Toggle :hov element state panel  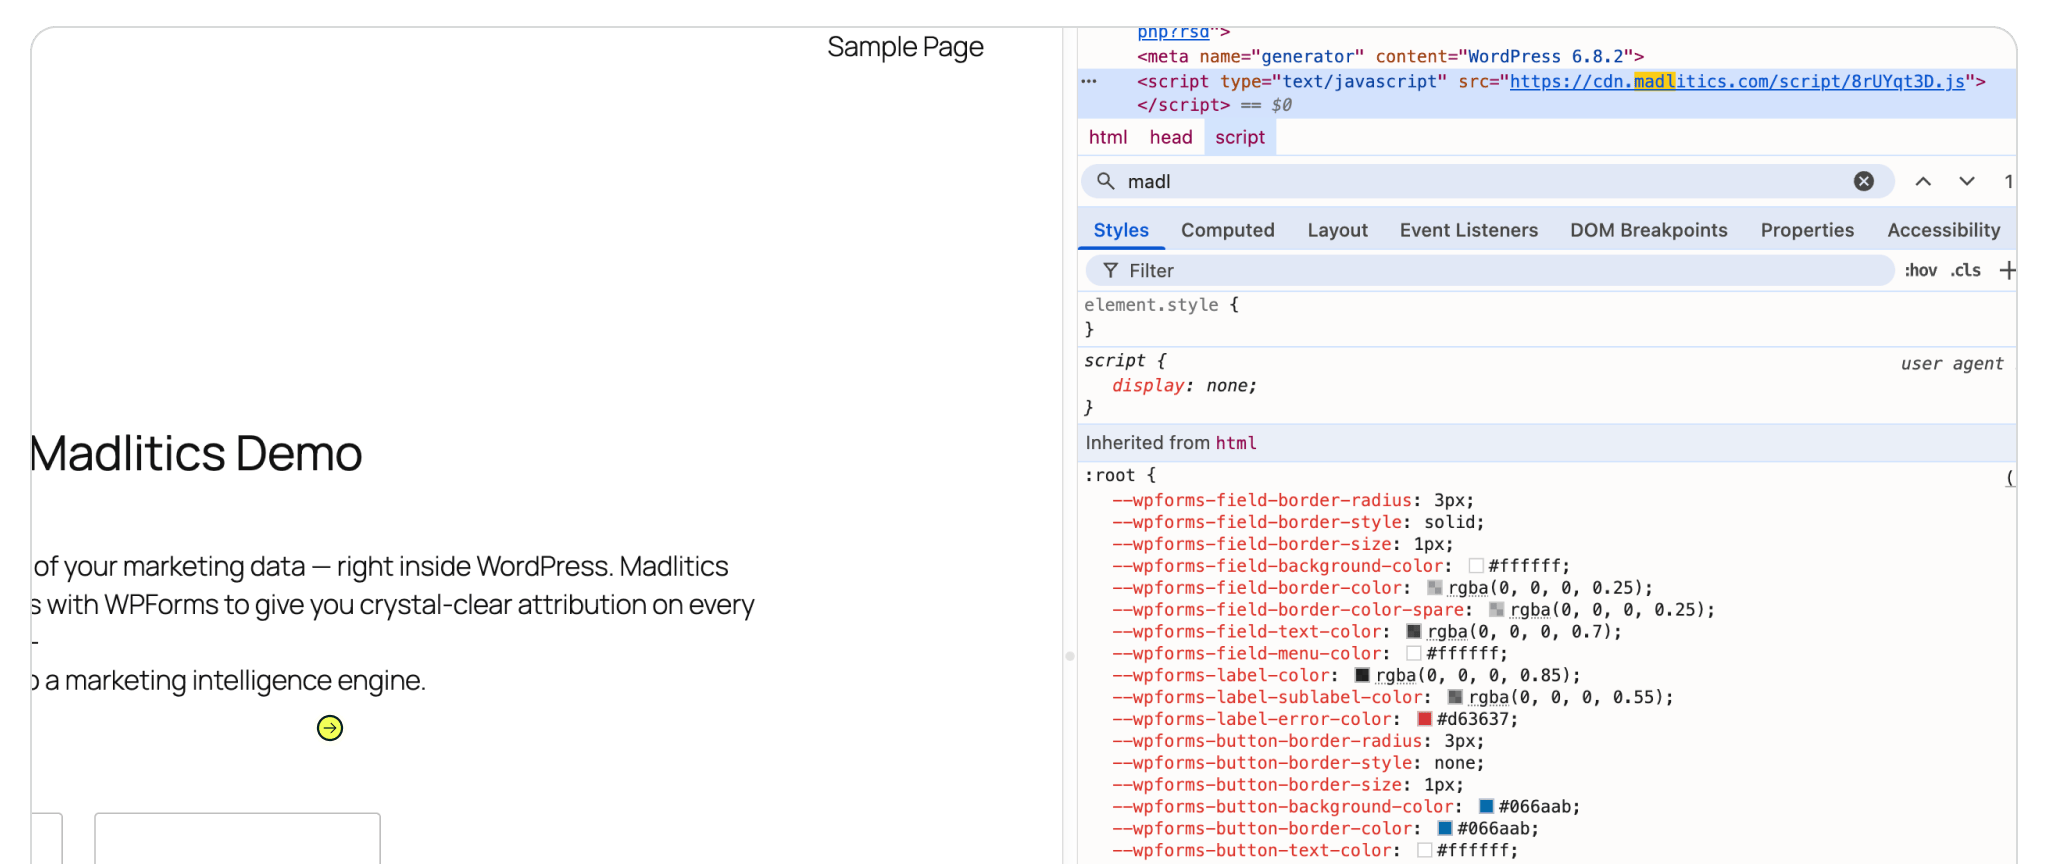(1920, 270)
